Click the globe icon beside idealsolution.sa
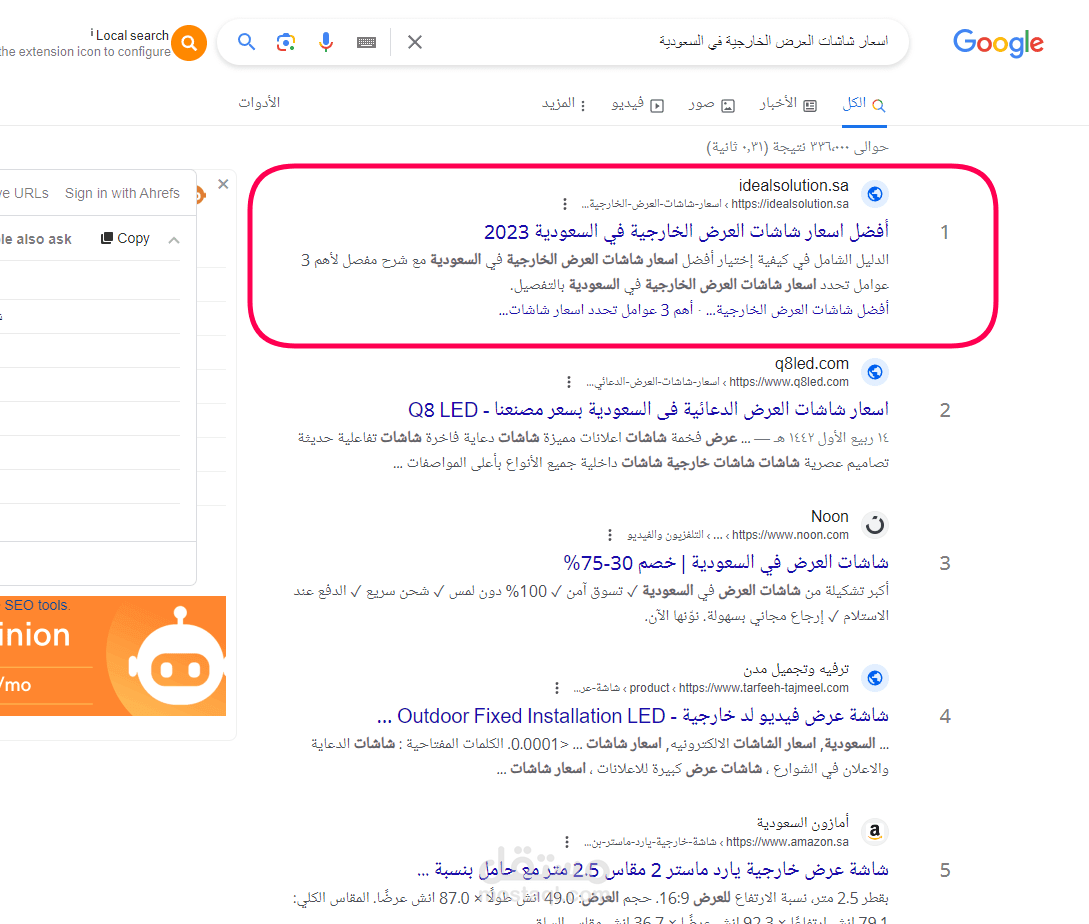The image size is (1089, 924). tap(875, 194)
